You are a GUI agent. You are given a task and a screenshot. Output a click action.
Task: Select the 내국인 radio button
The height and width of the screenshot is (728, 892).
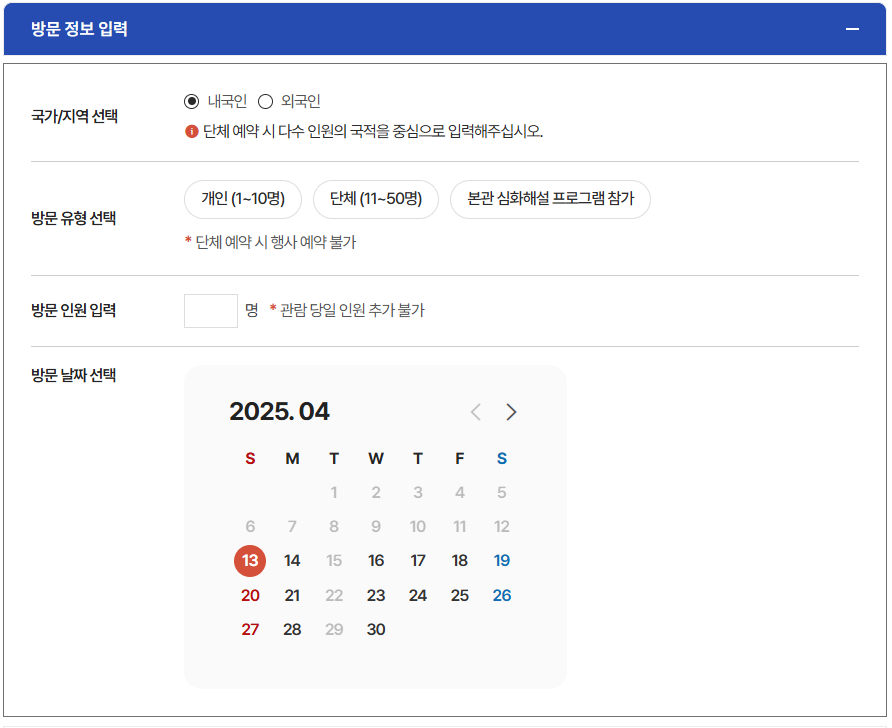click(x=192, y=101)
